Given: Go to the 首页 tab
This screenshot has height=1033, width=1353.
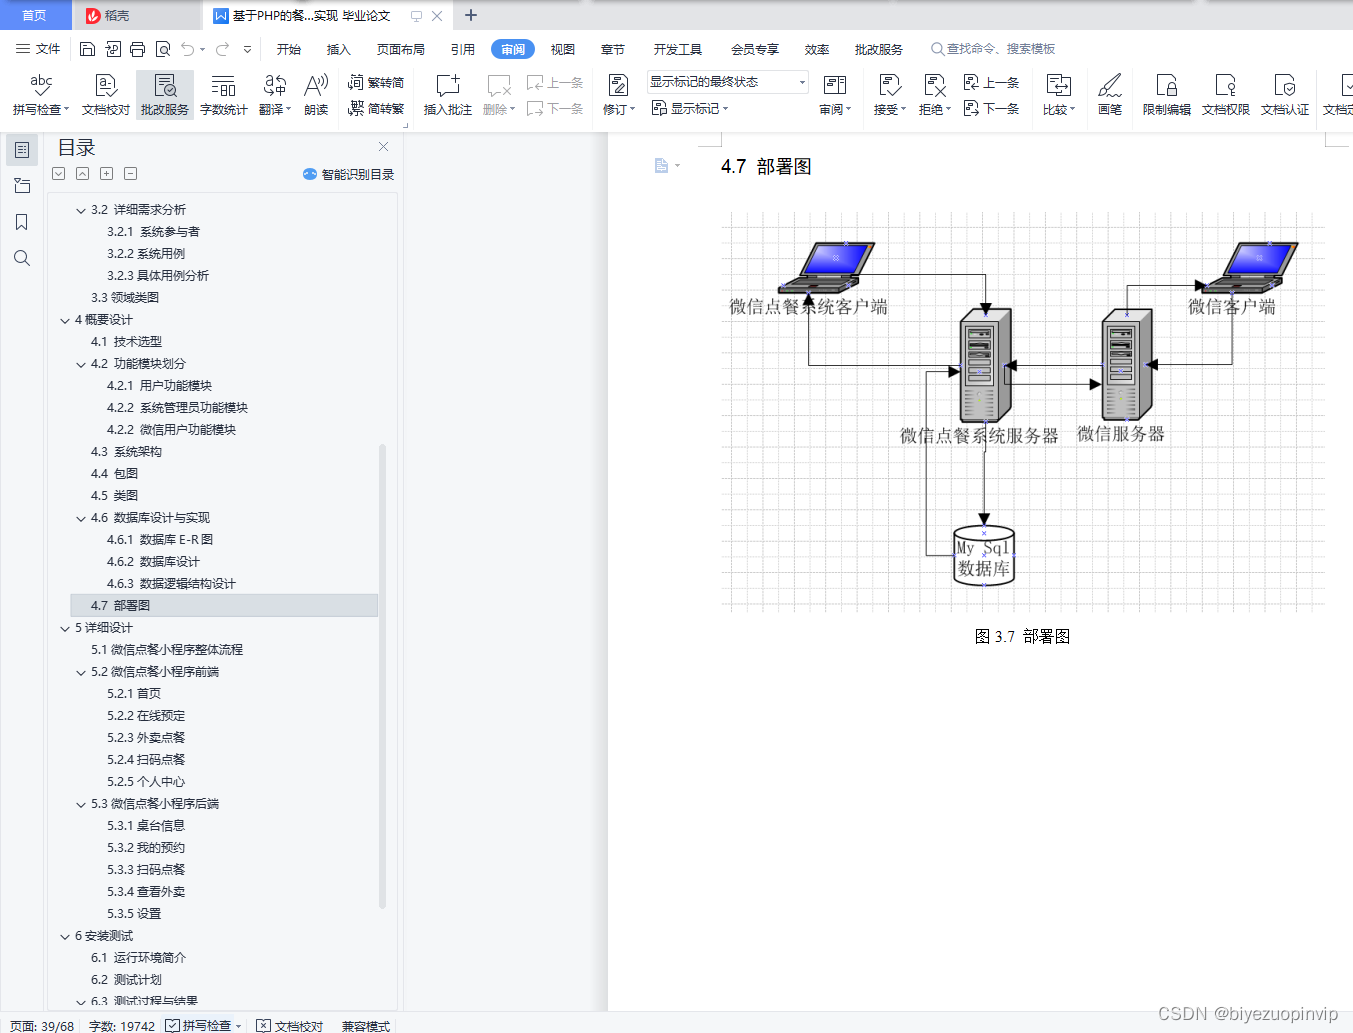Looking at the screenshot, I should [34, 15].
